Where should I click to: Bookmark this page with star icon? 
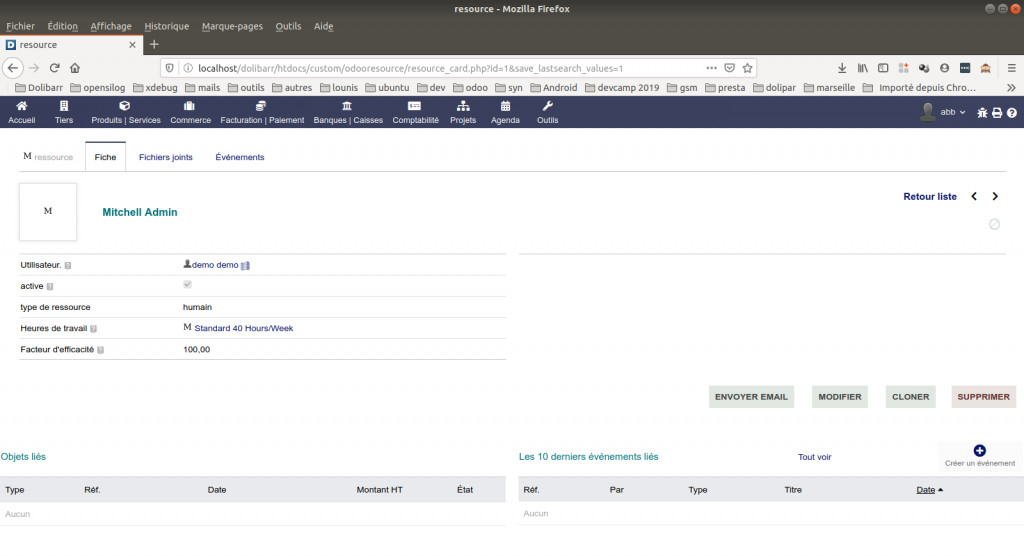coord(748,68)
